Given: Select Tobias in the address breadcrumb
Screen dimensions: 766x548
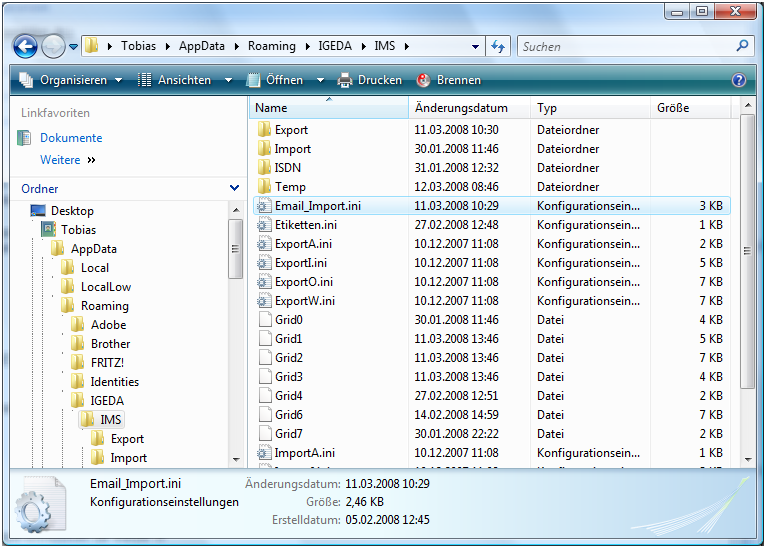Looking at the screenshot, I should 139,46.
